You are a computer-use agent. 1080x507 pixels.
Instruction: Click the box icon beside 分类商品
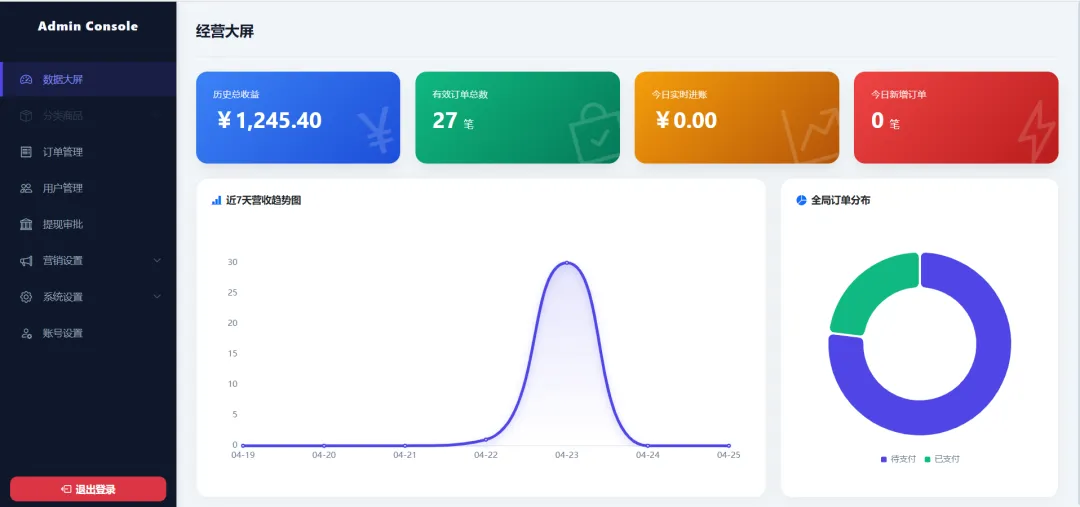point(26,116)
